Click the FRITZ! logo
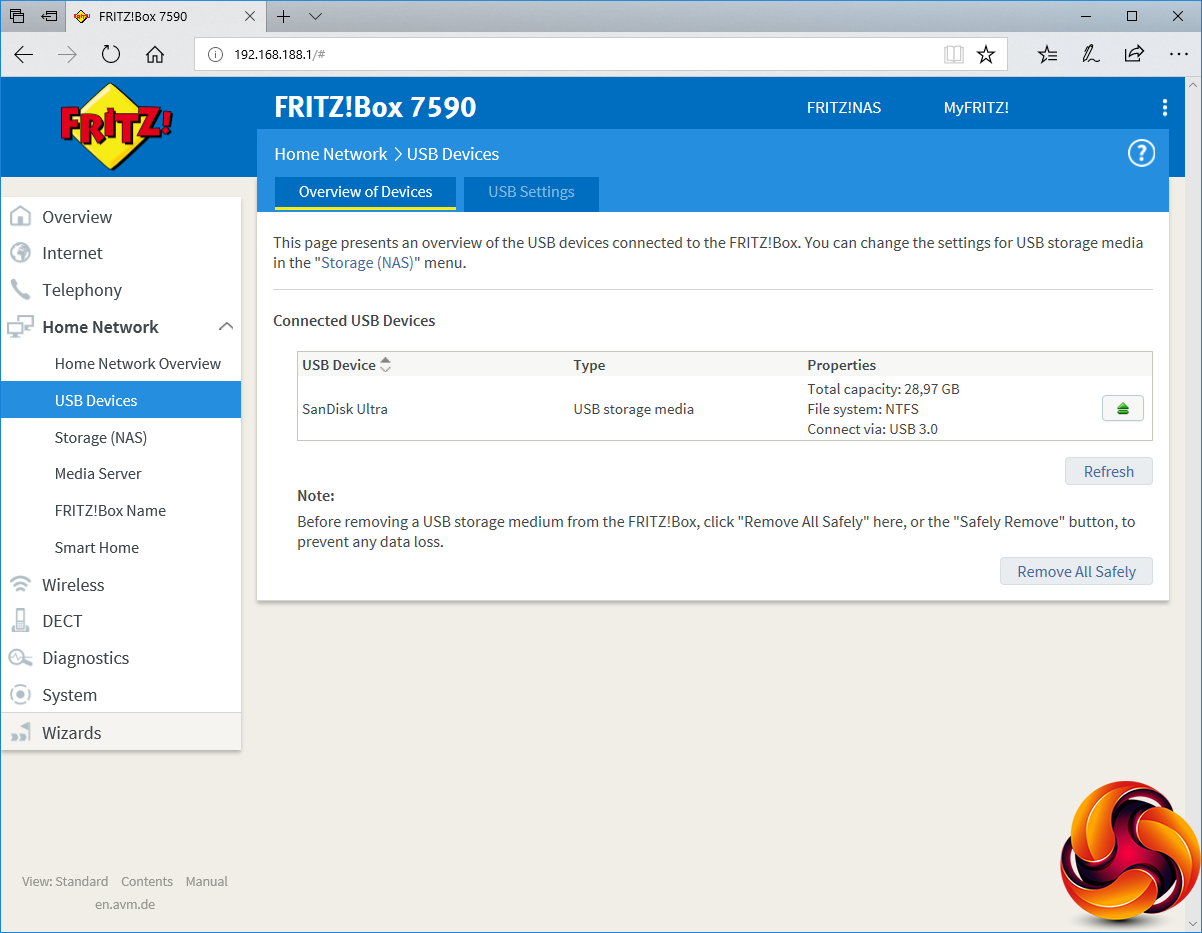Viewport: 1202px width, 933px height. tap(118, 126)
